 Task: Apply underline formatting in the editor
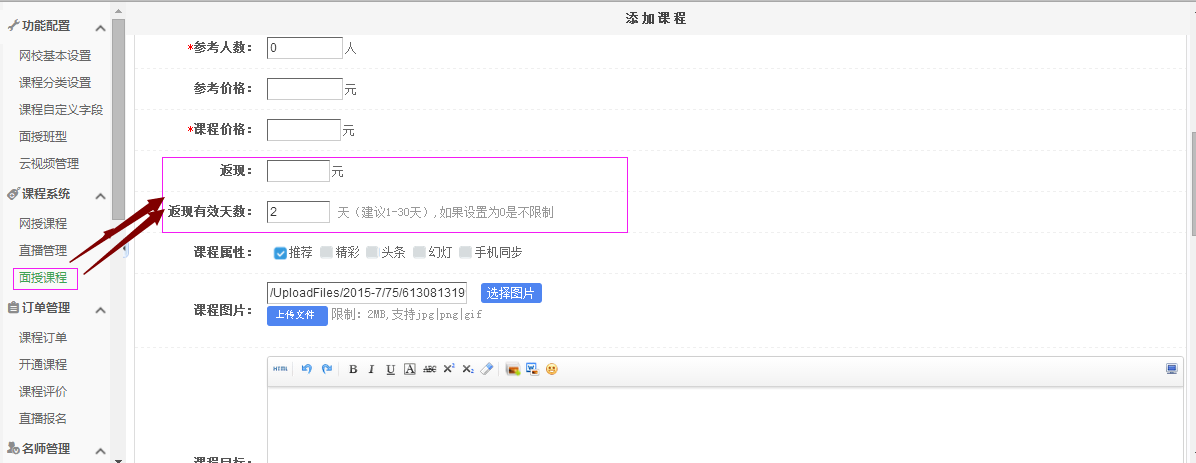point(390,369)
